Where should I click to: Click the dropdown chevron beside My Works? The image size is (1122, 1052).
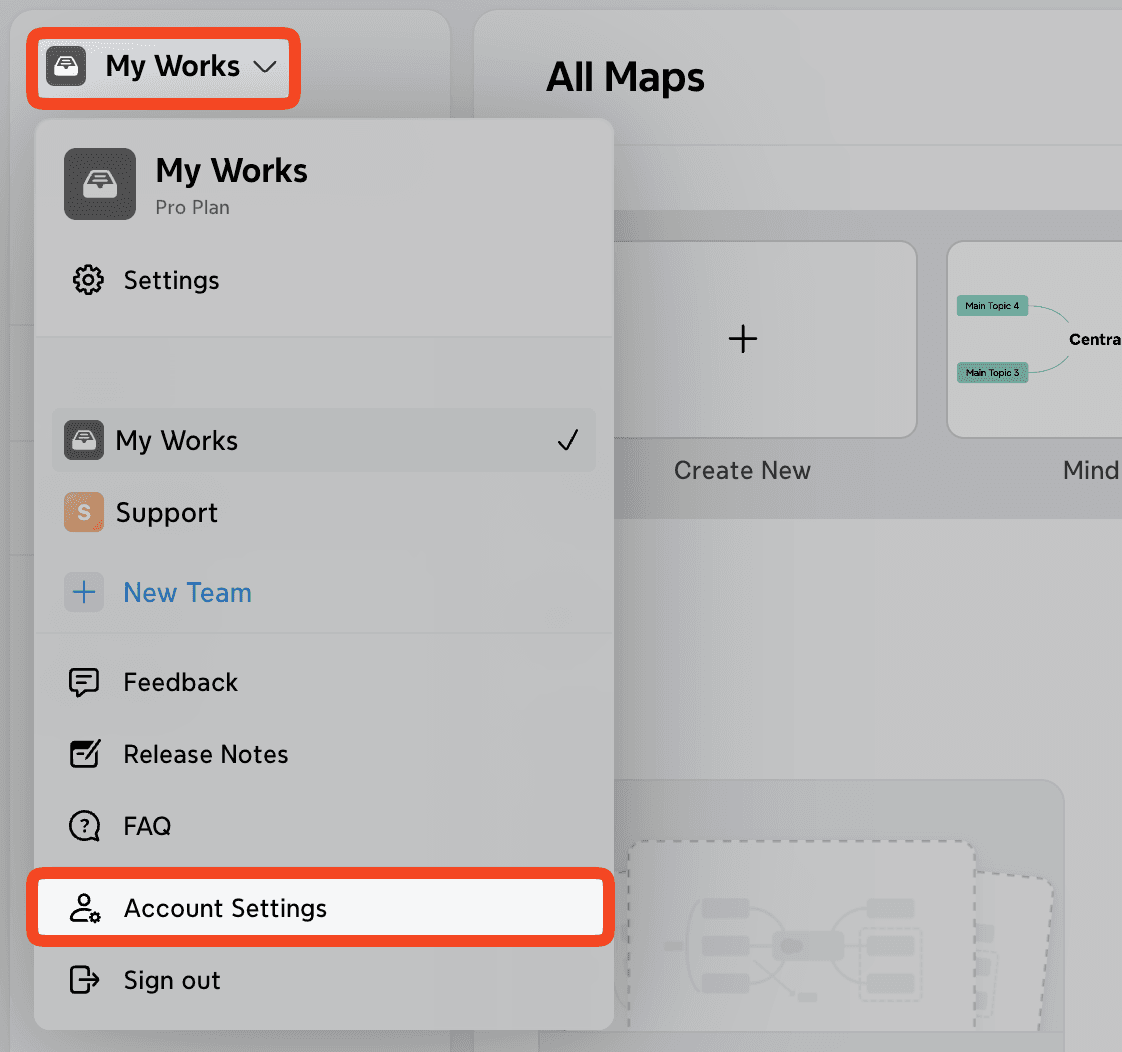coord(265,67)
